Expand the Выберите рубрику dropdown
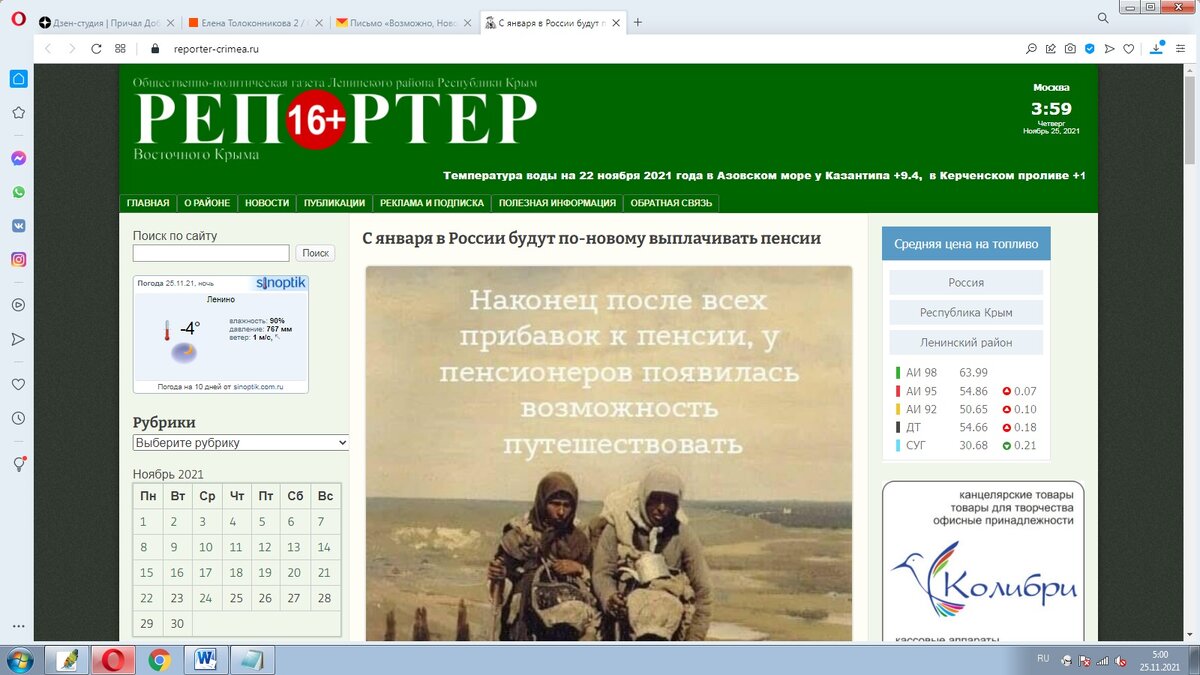1200x675 pixels. point(241,443)
